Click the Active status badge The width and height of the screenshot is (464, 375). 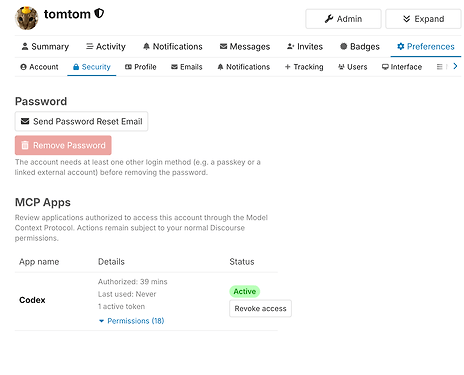[245, 291]
